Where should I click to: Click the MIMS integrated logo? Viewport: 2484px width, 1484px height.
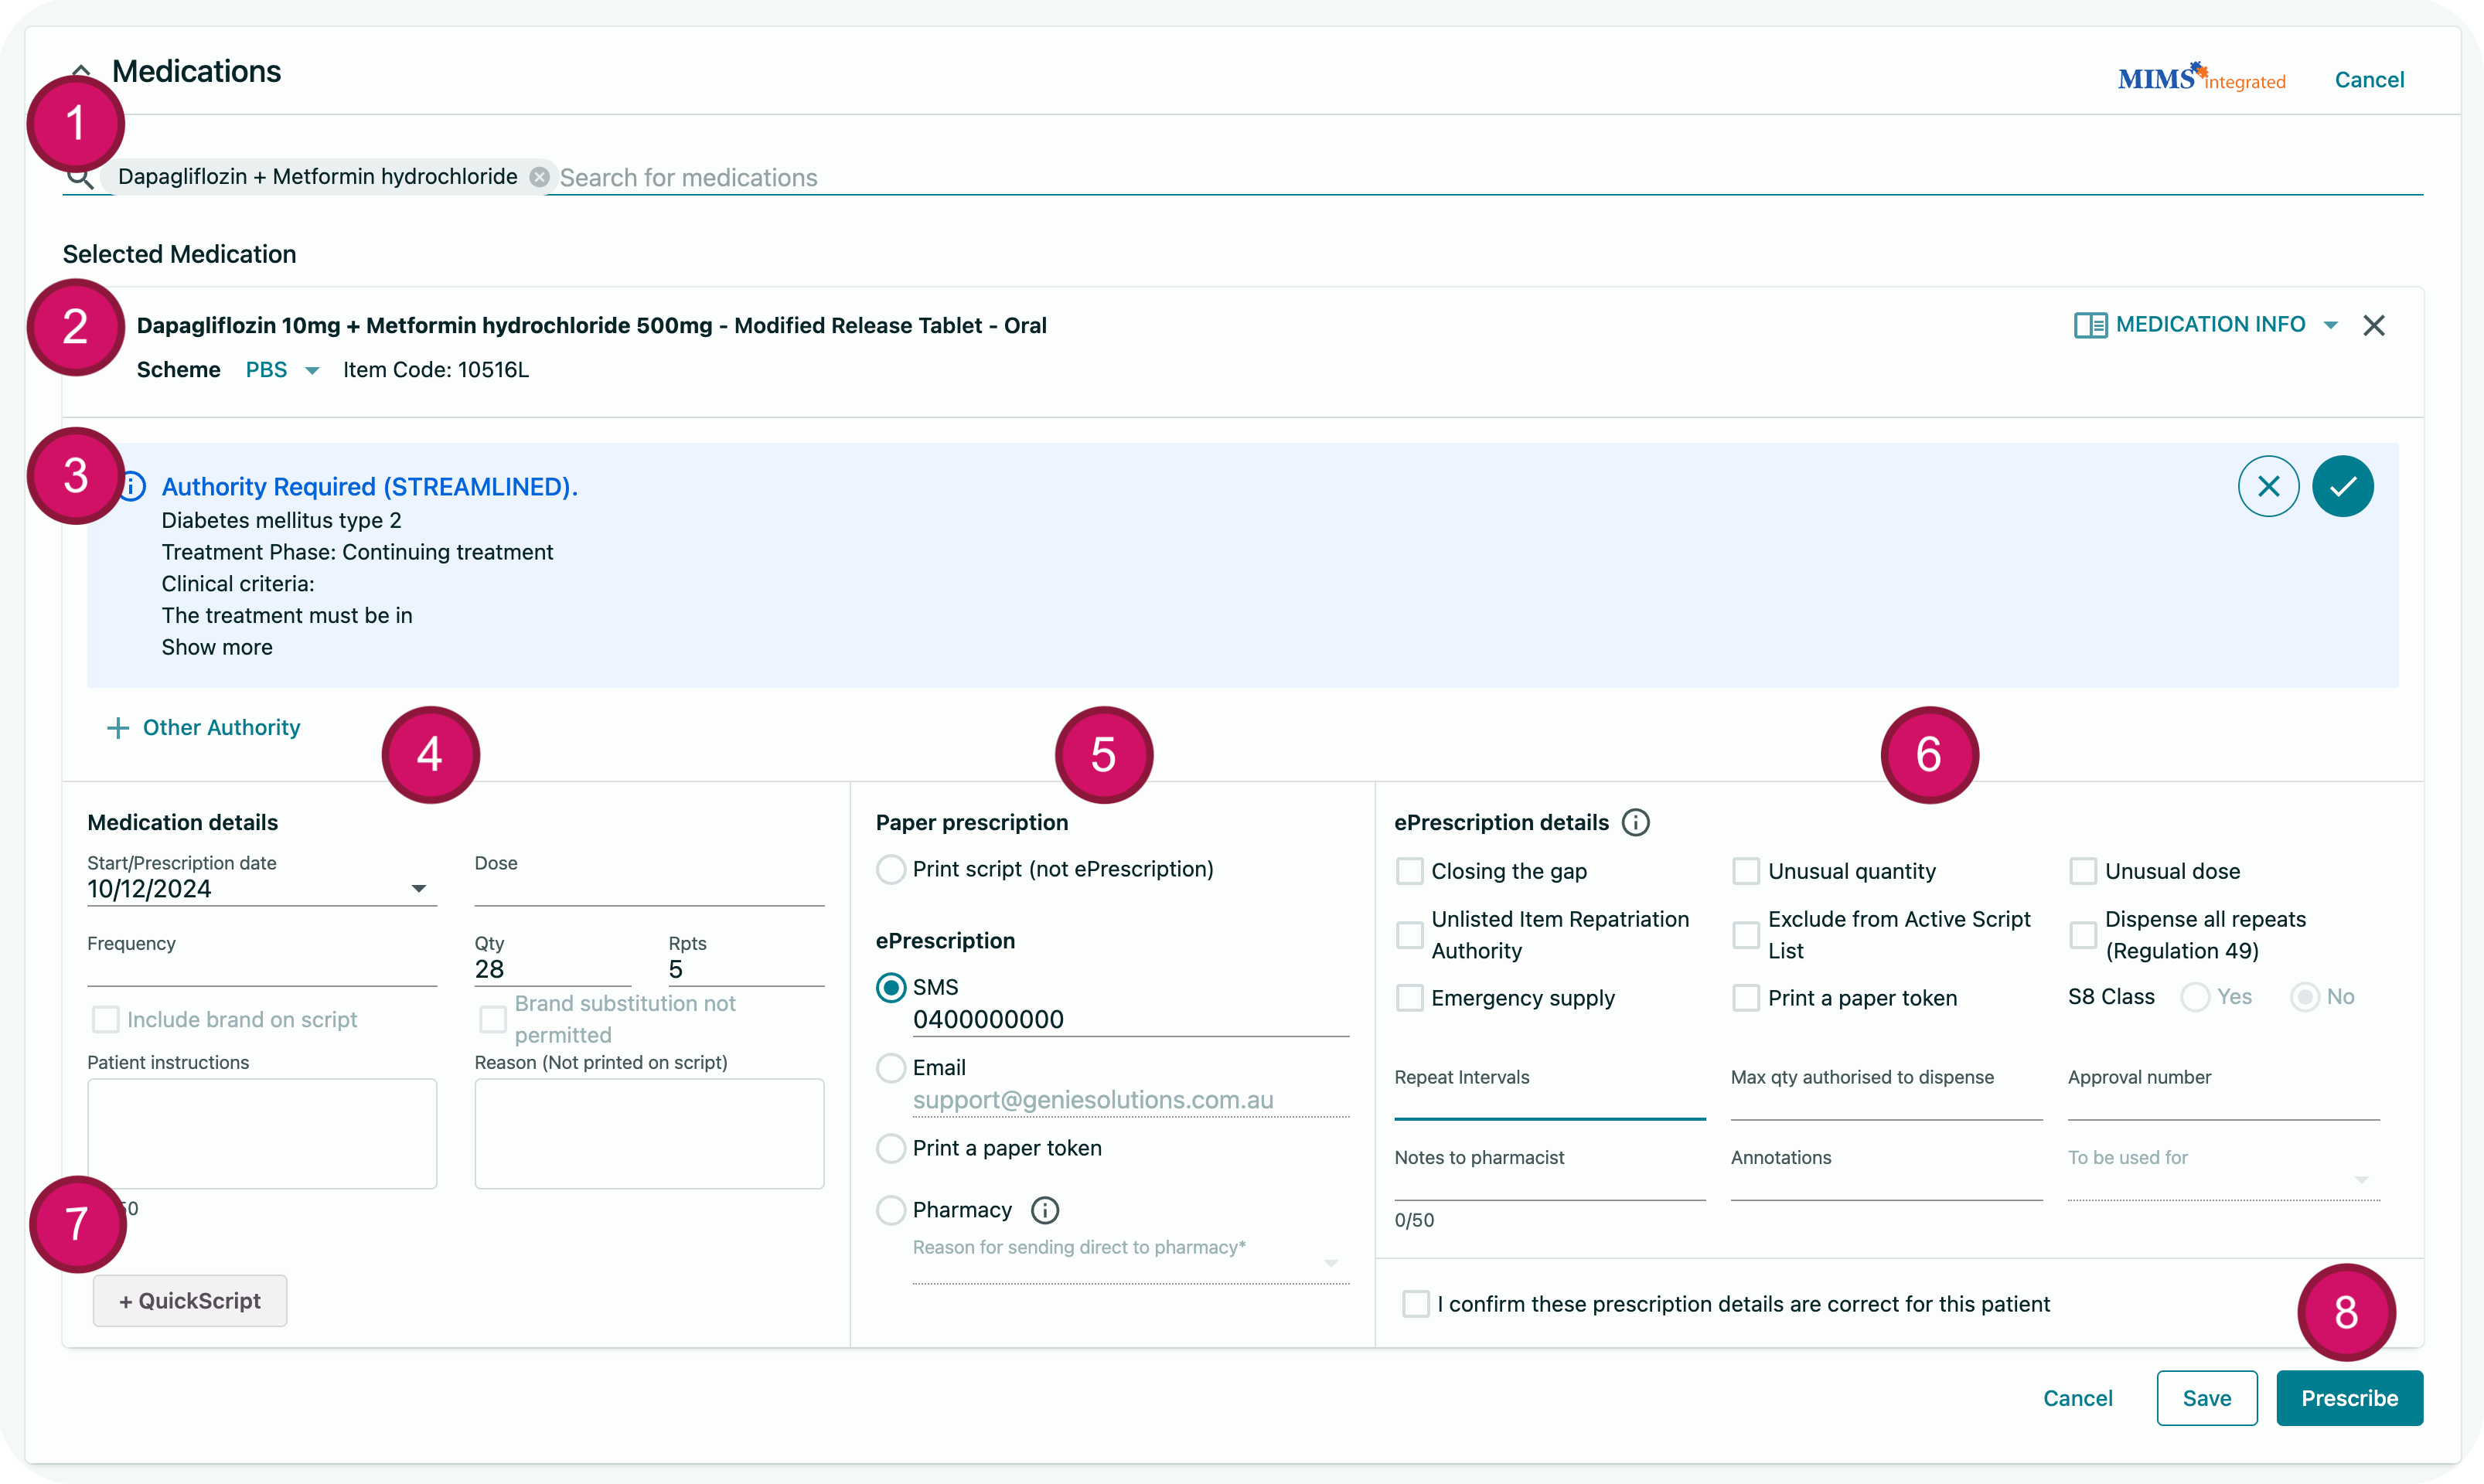point(2201,79)
